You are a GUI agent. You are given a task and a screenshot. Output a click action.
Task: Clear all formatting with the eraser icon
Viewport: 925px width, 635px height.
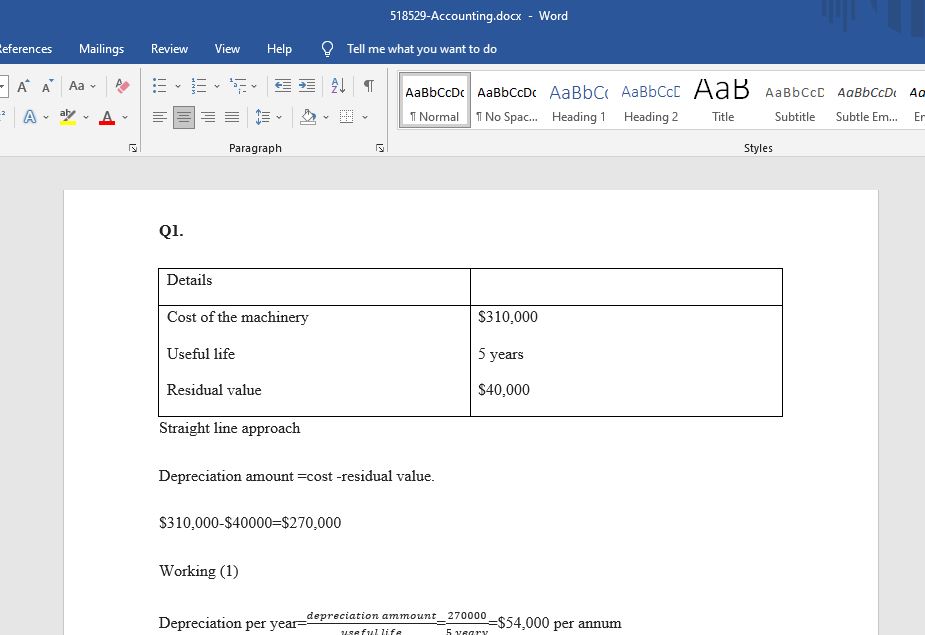pos(122,86)
